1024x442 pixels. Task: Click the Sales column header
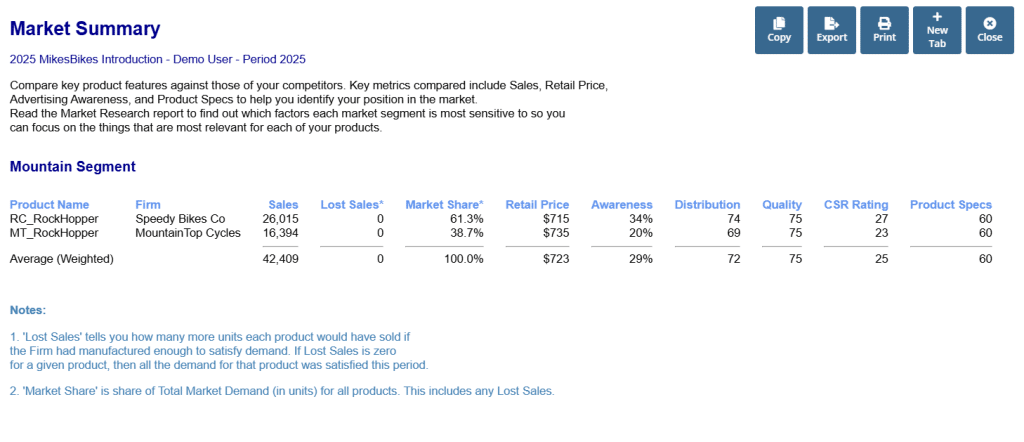click(283, 205)
